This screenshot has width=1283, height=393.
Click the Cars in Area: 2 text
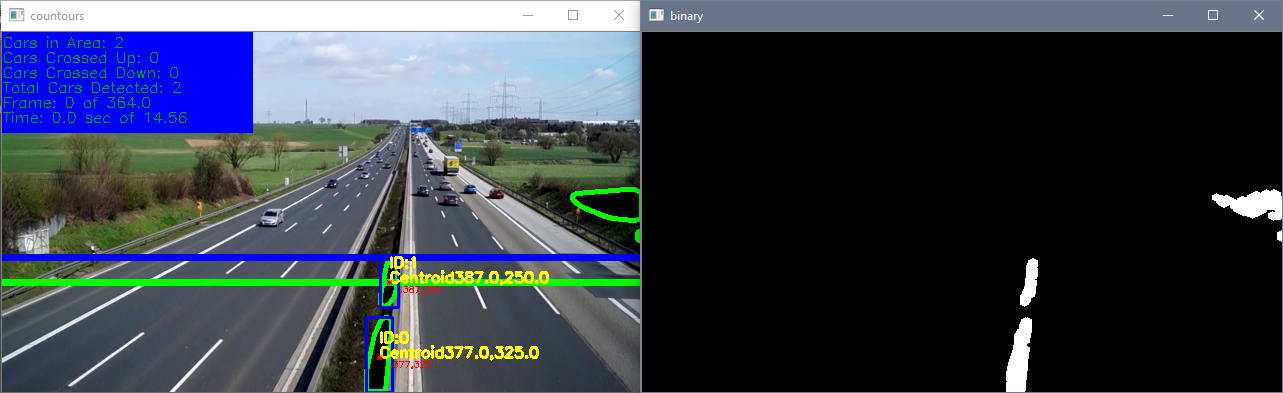[x=64, y=43]
